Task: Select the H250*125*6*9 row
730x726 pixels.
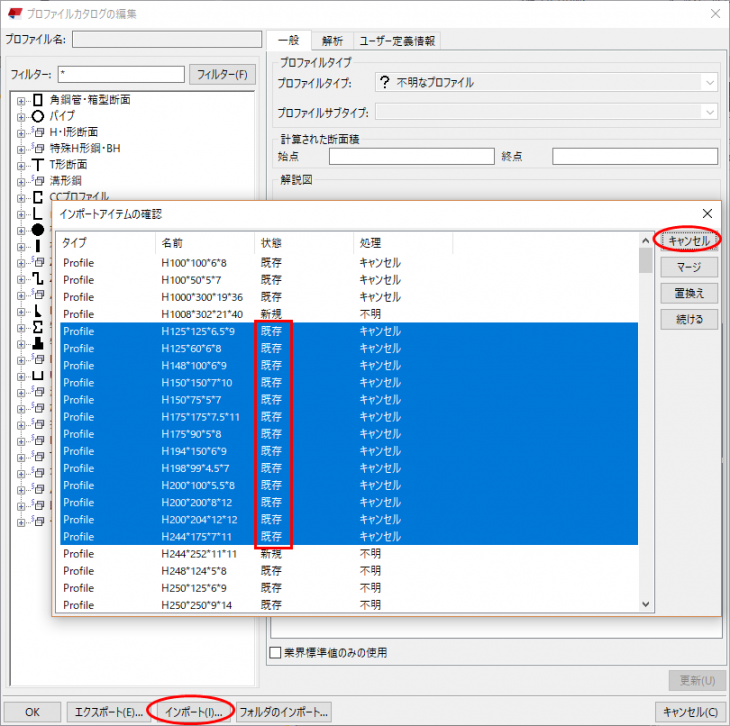Action: point(349,588)
